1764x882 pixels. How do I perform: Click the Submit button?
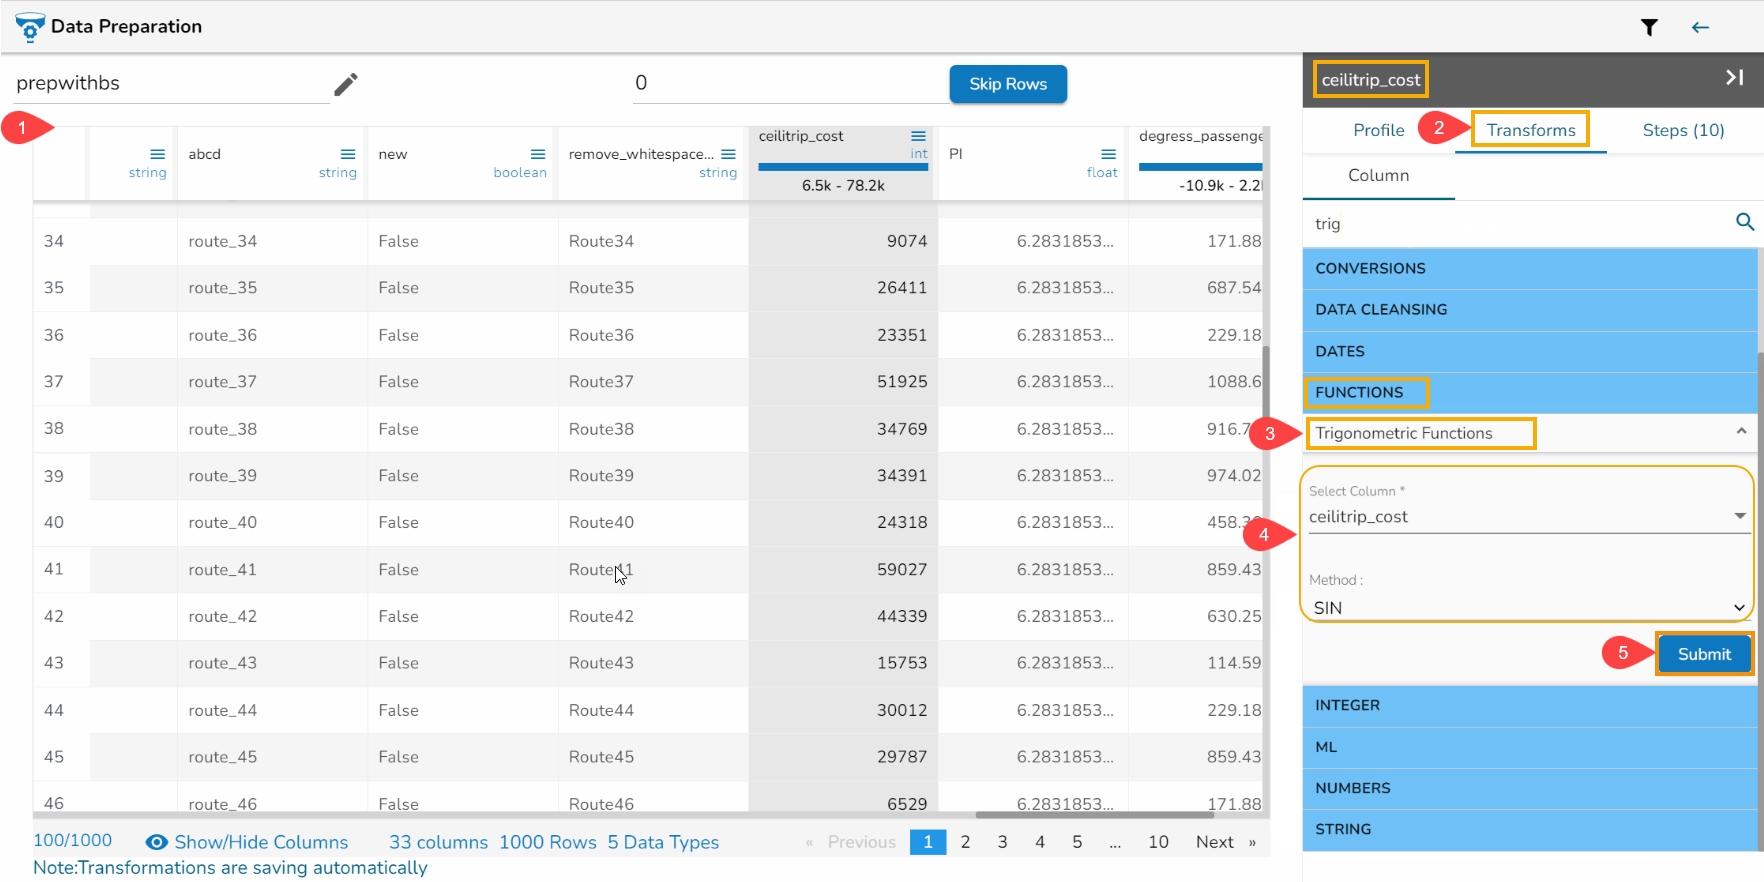[x=1704, y=654]
